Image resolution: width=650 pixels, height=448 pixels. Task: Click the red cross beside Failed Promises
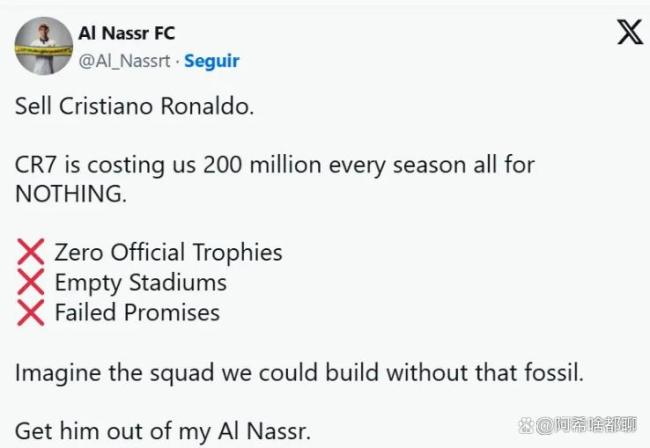tap(30, 313)
